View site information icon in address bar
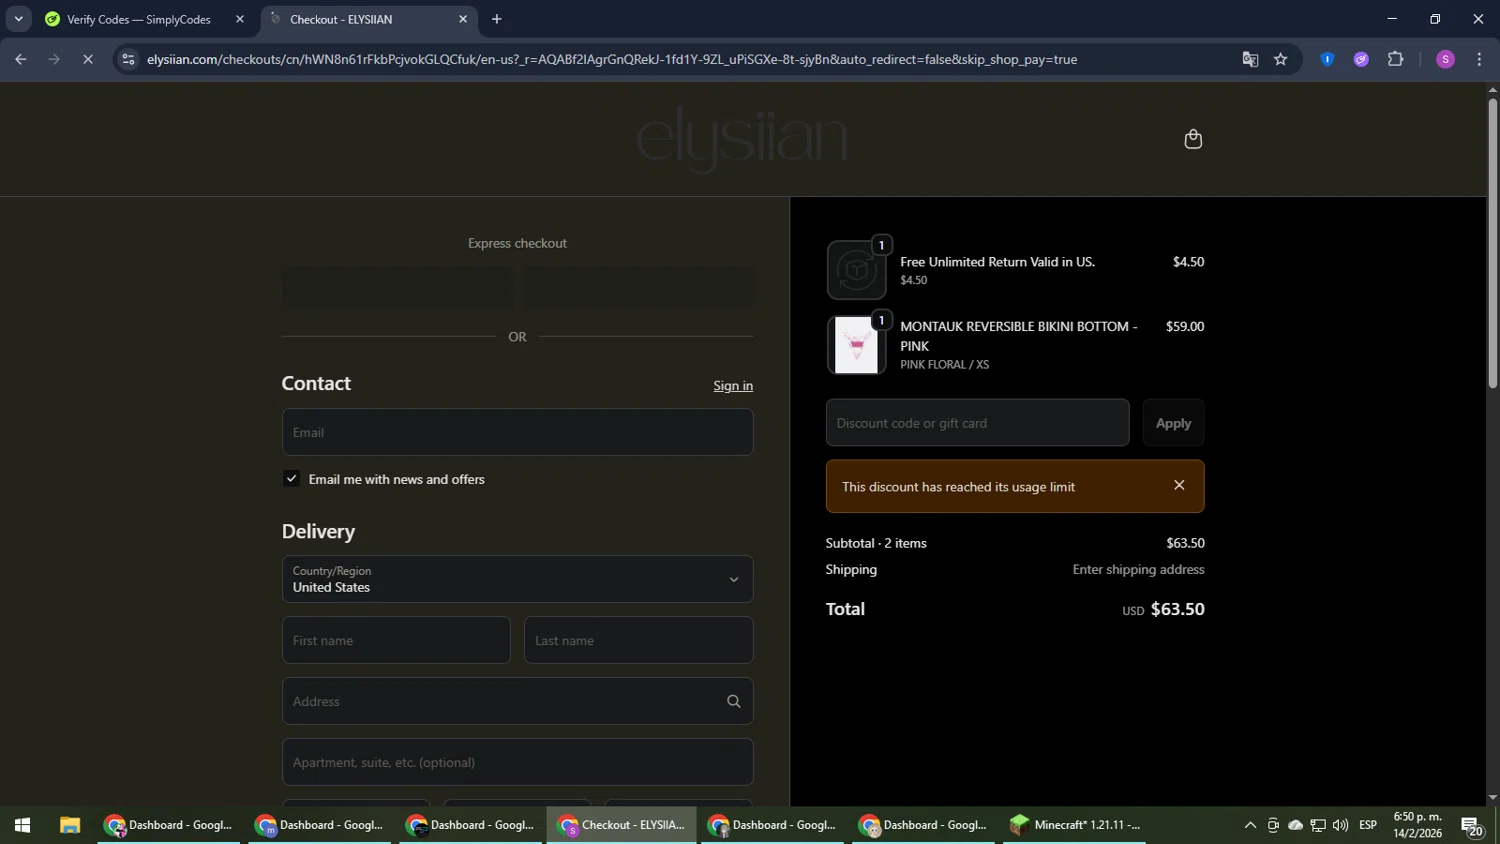This screenshot has height=844, width=1500. (128, 59)
